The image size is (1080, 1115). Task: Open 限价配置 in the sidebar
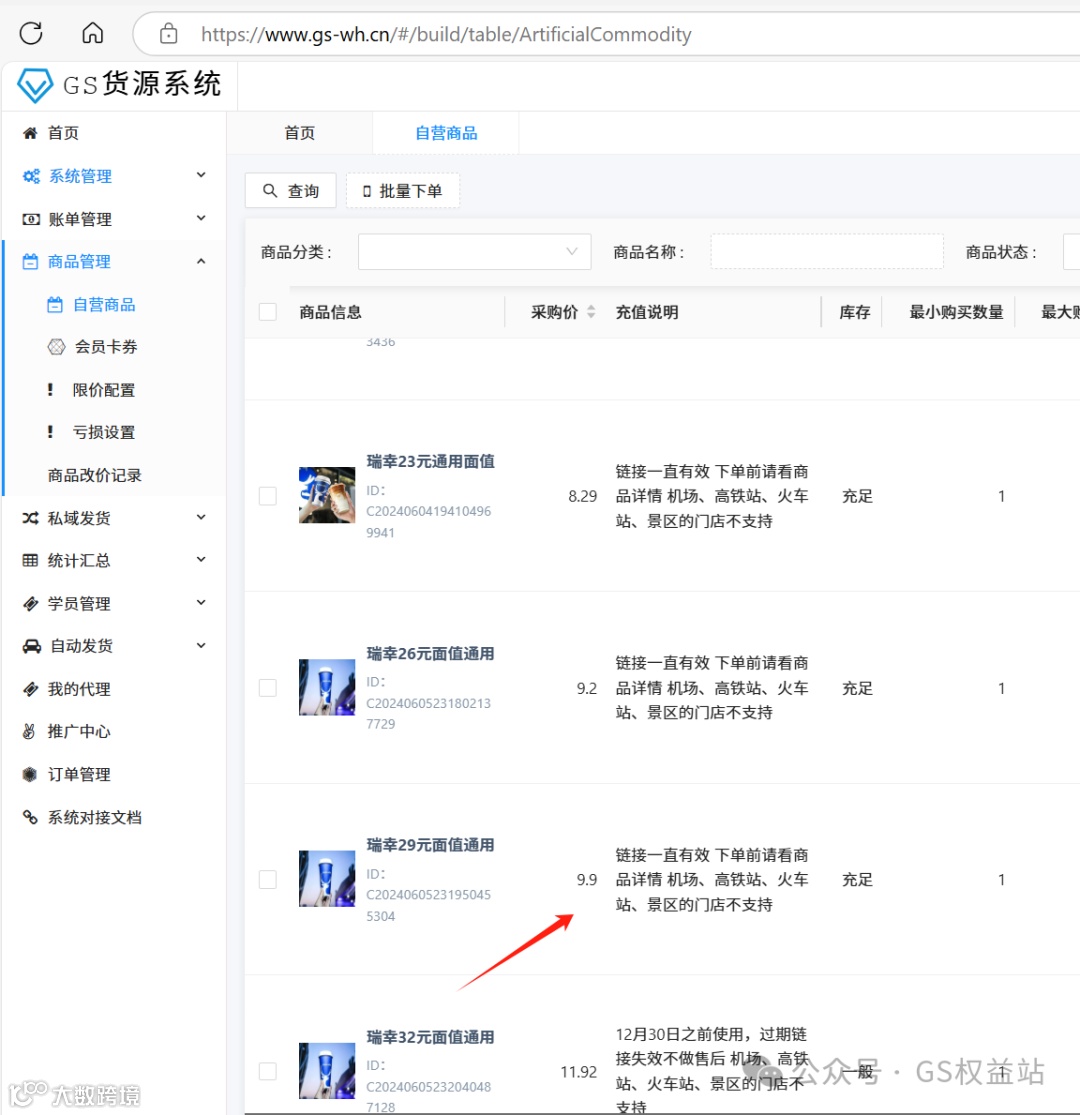click(x=104, y=390)
